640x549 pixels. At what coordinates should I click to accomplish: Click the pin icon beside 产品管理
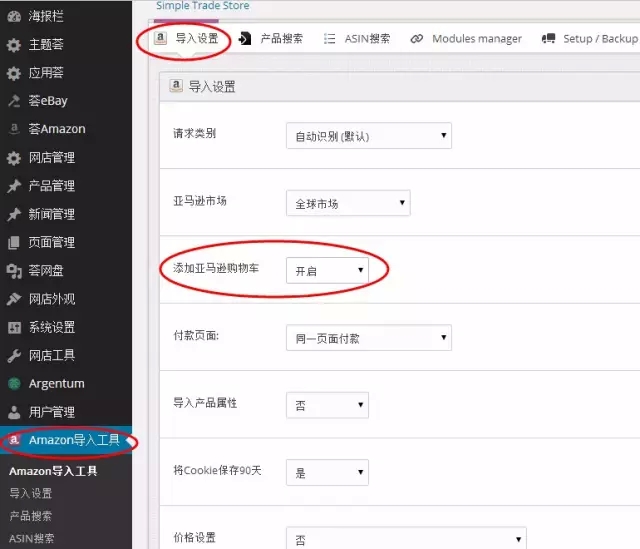[13, 186]
